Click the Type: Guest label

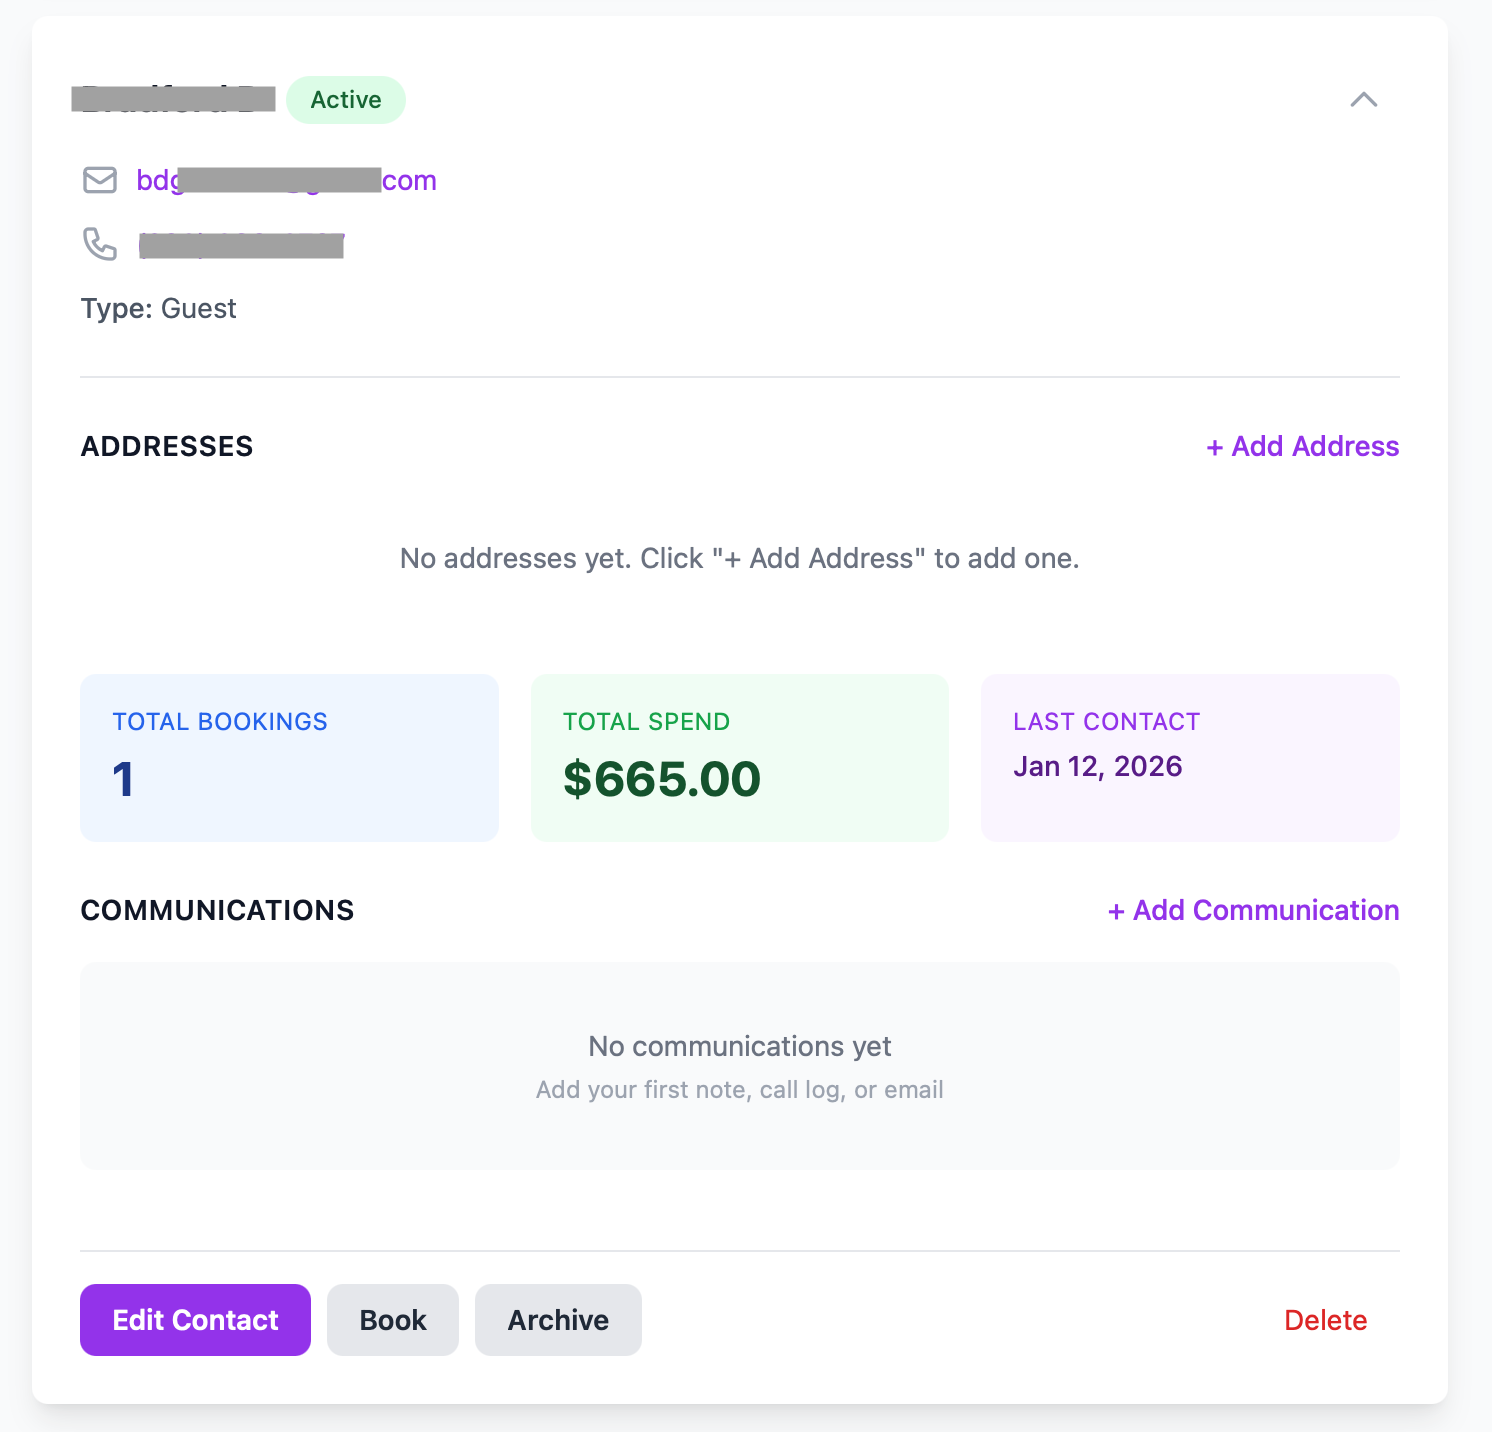pos(159,309)
